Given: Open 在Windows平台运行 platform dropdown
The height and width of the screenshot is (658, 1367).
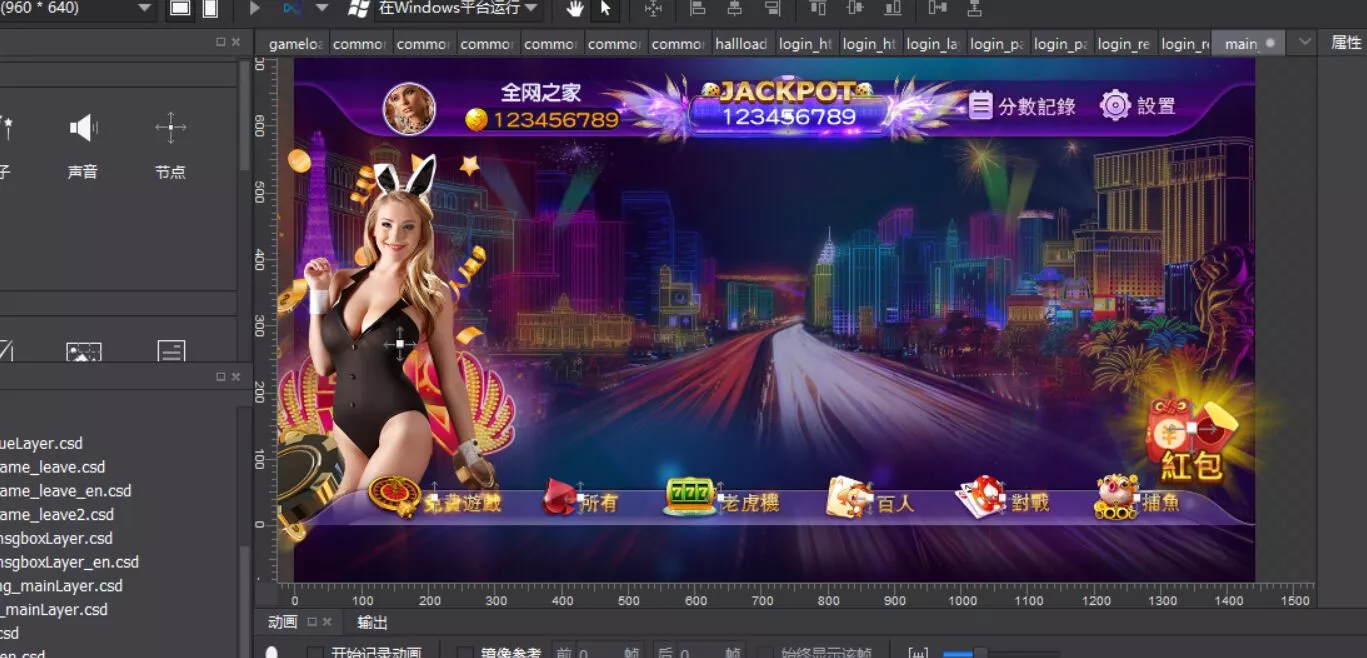Looking at the screenshot, I should pos(531,9).
